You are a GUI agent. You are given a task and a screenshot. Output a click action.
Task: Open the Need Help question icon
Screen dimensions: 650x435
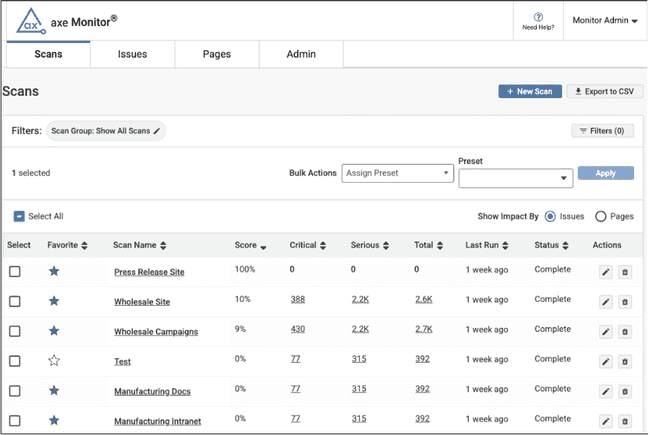538,17
